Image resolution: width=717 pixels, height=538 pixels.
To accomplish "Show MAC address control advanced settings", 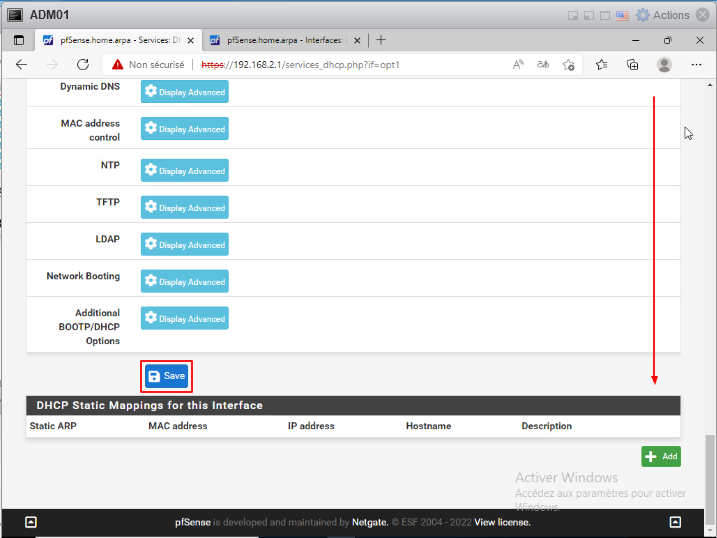I will [x=184, y=129].
